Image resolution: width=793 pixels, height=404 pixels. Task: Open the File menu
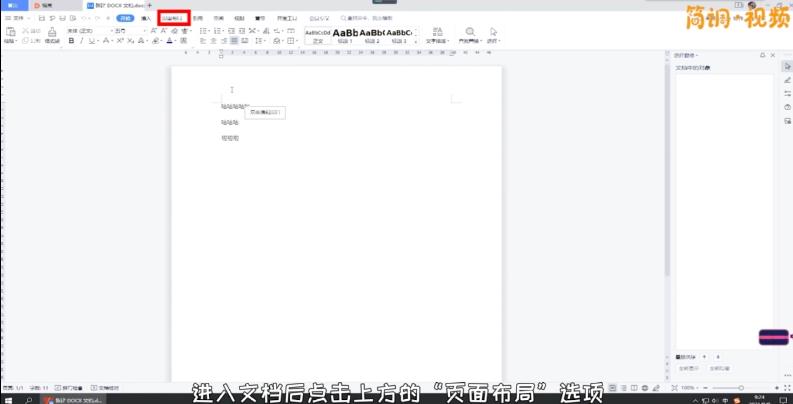click(16, 18)
